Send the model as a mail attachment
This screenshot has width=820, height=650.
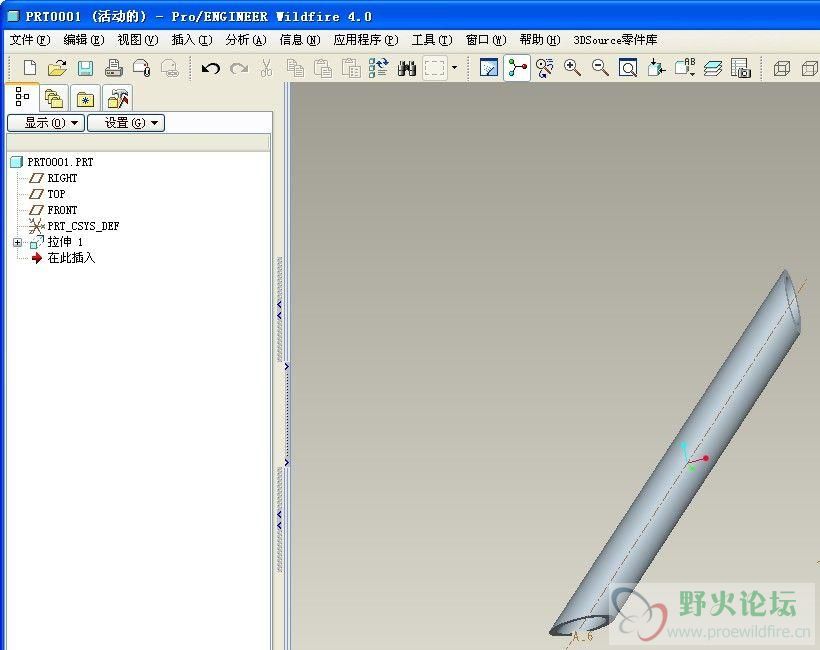(x=142, y=68)
